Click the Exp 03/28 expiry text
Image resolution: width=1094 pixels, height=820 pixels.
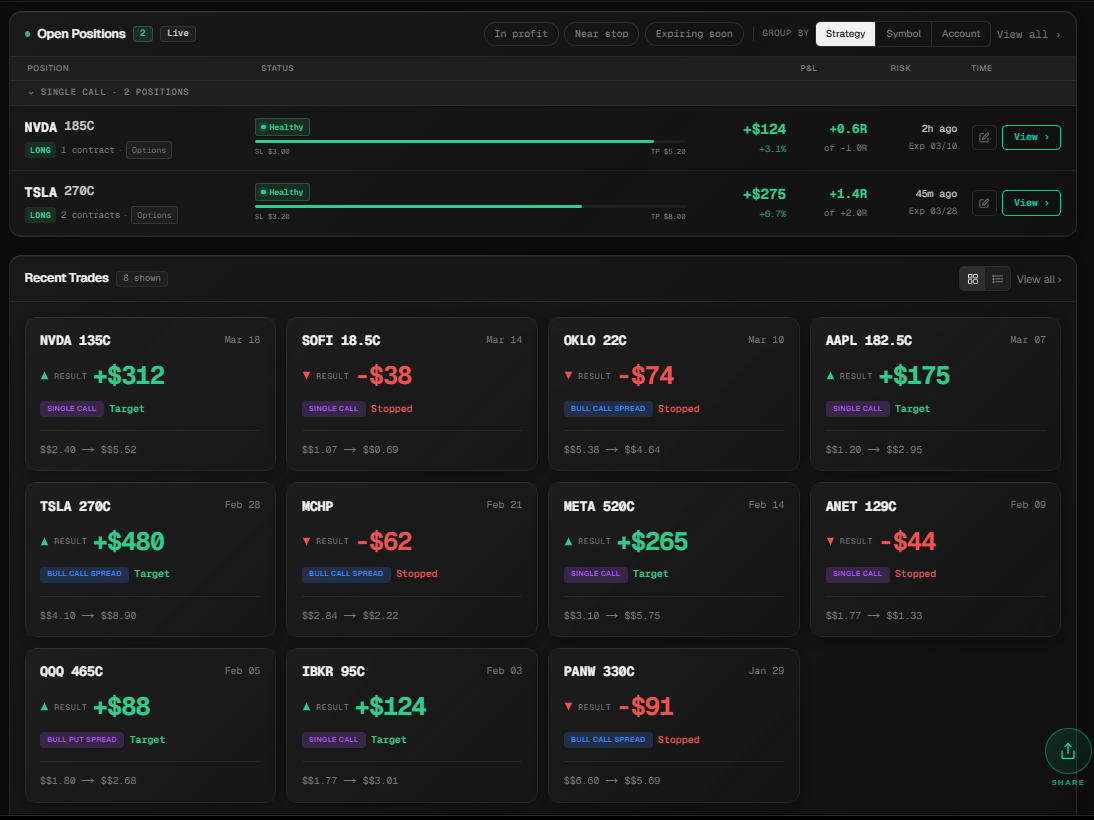click(x=933, y=211)
